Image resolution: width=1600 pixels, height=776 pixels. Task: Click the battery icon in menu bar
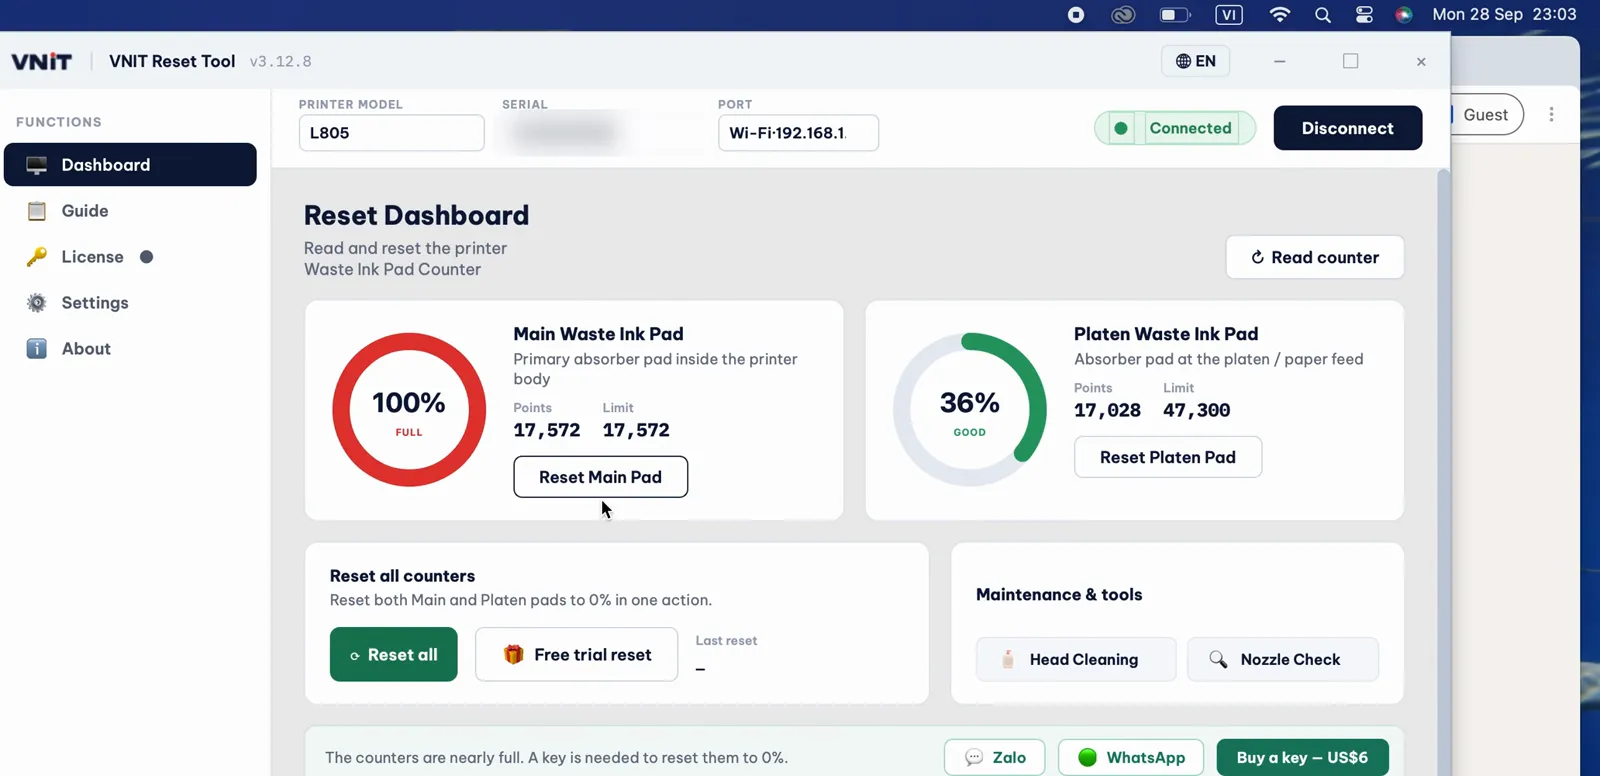tap(1175, 14)
